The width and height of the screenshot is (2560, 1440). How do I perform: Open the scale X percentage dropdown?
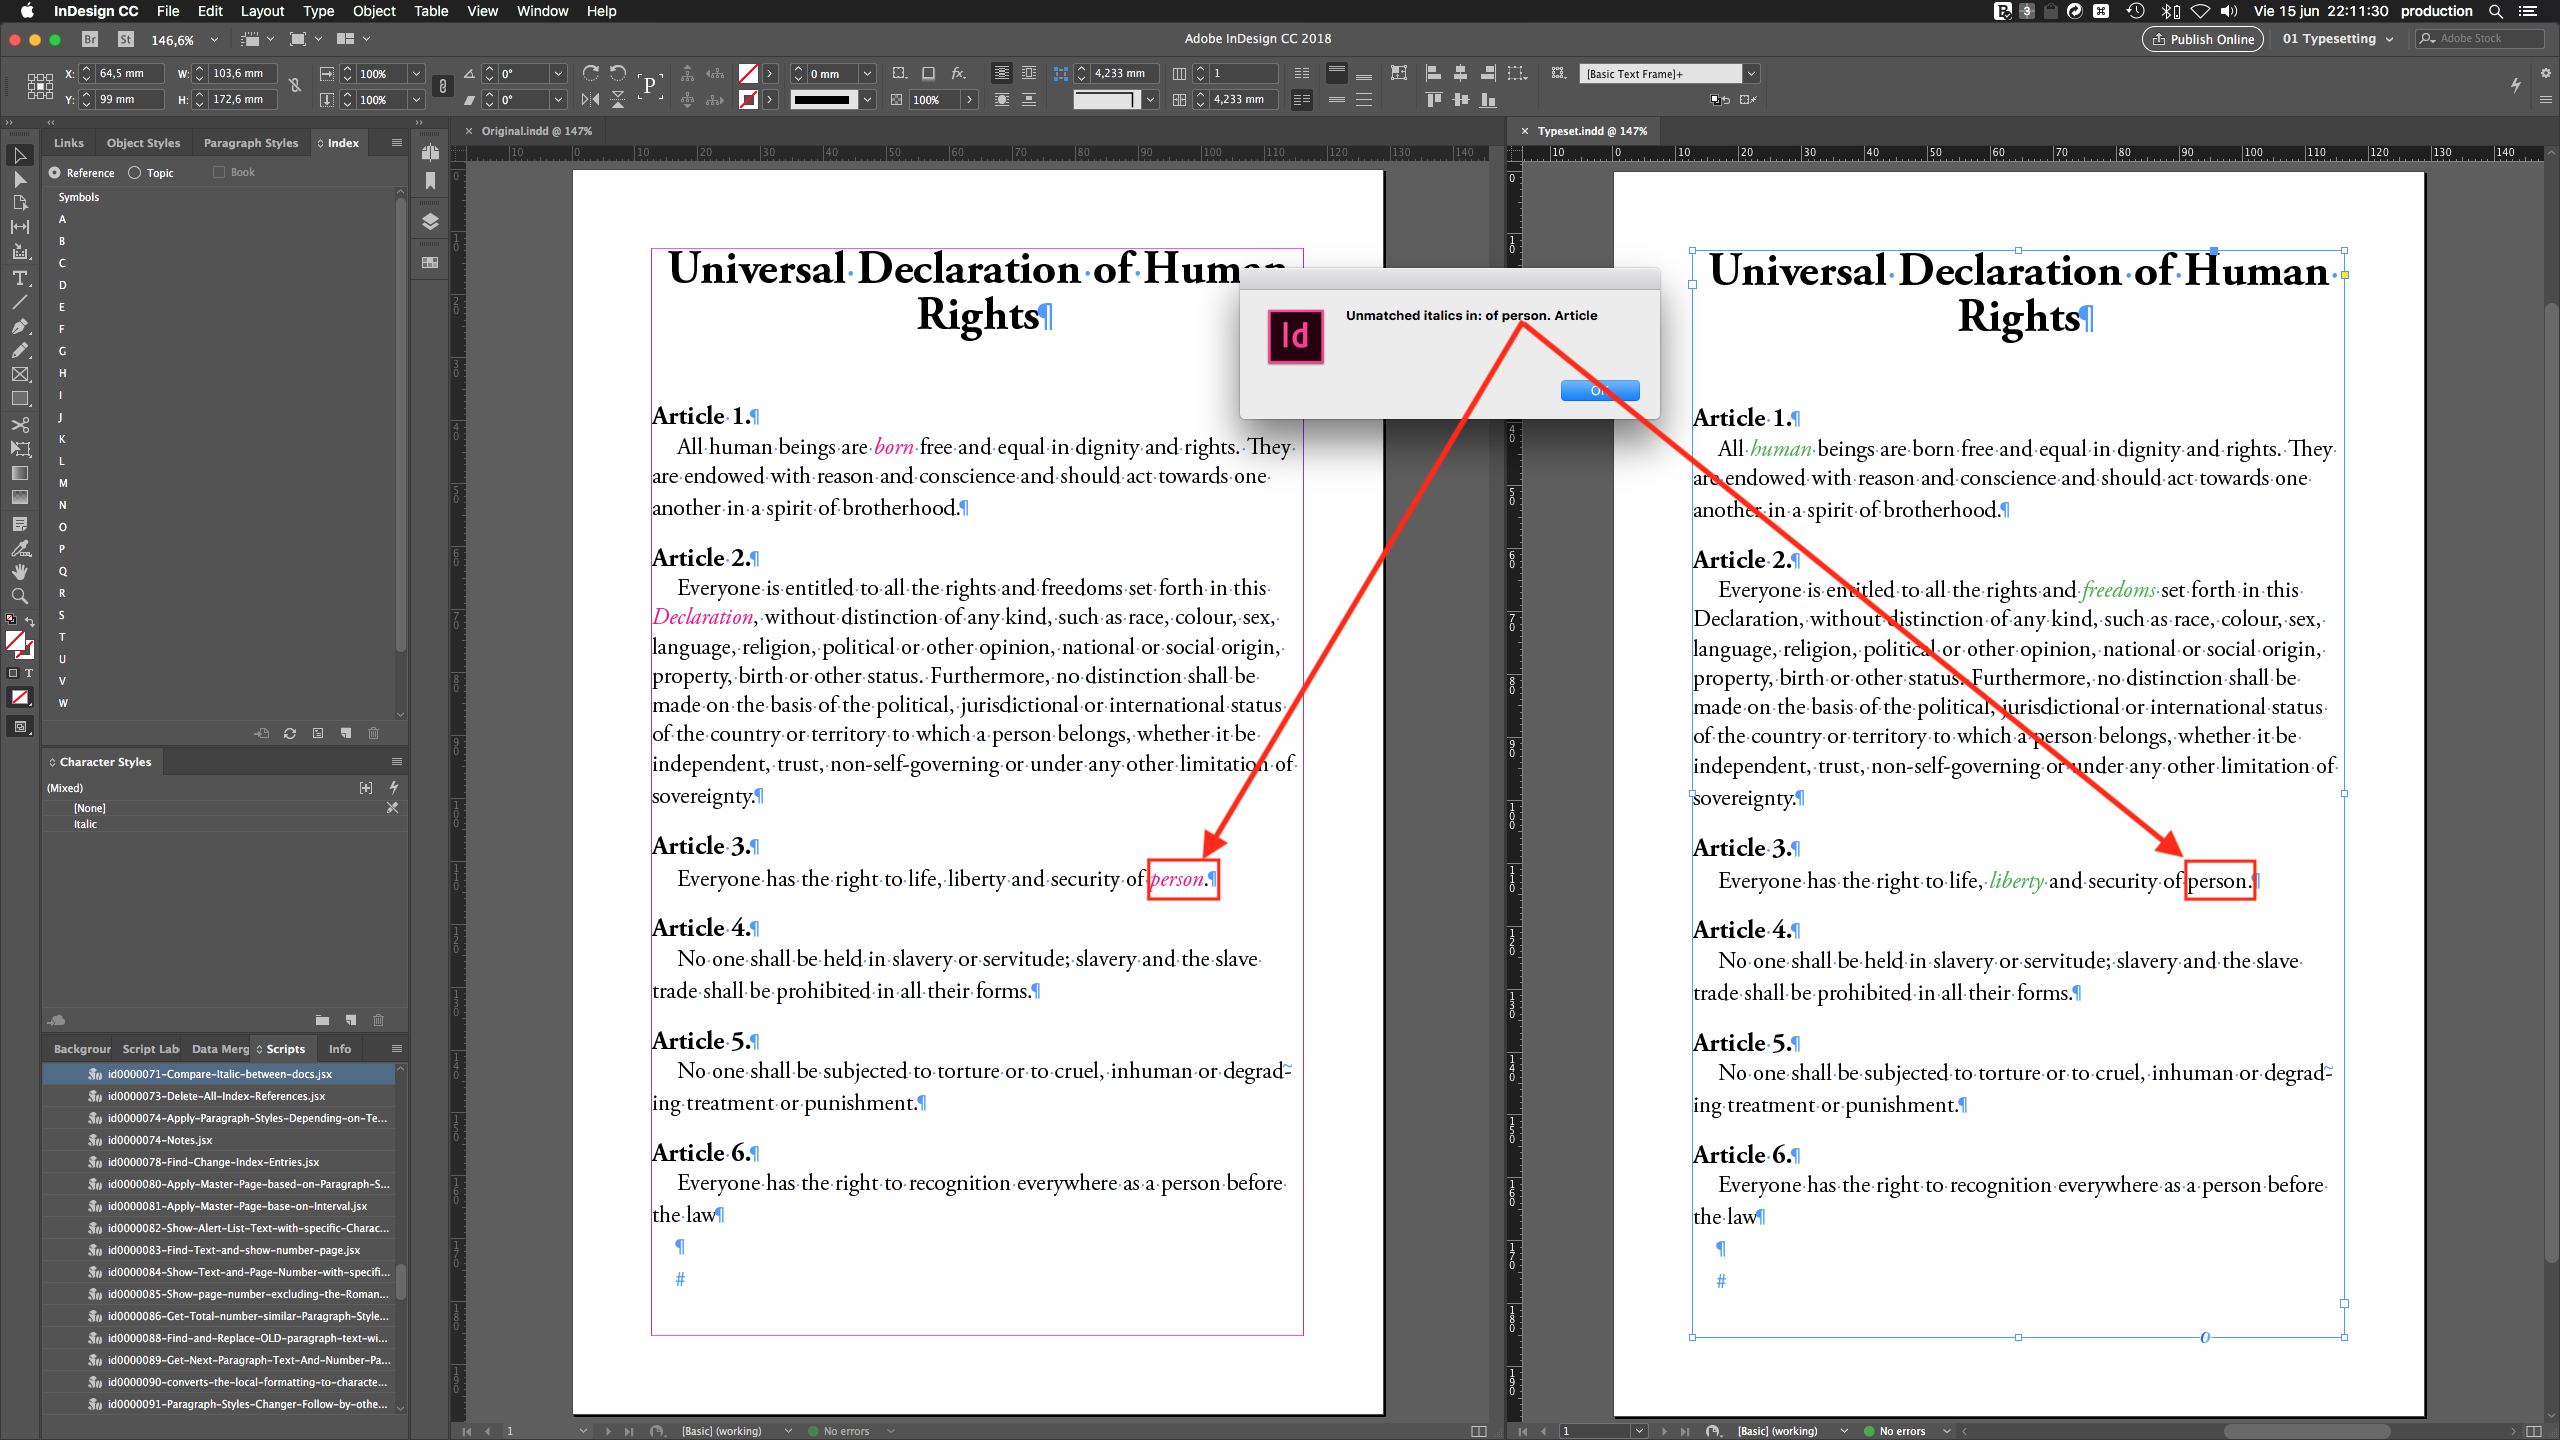coord(416,73)
